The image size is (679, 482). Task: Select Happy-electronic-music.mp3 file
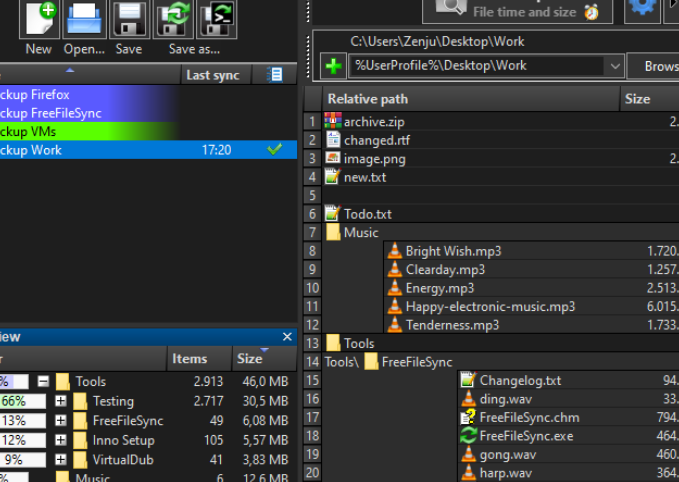click(532, 307)
